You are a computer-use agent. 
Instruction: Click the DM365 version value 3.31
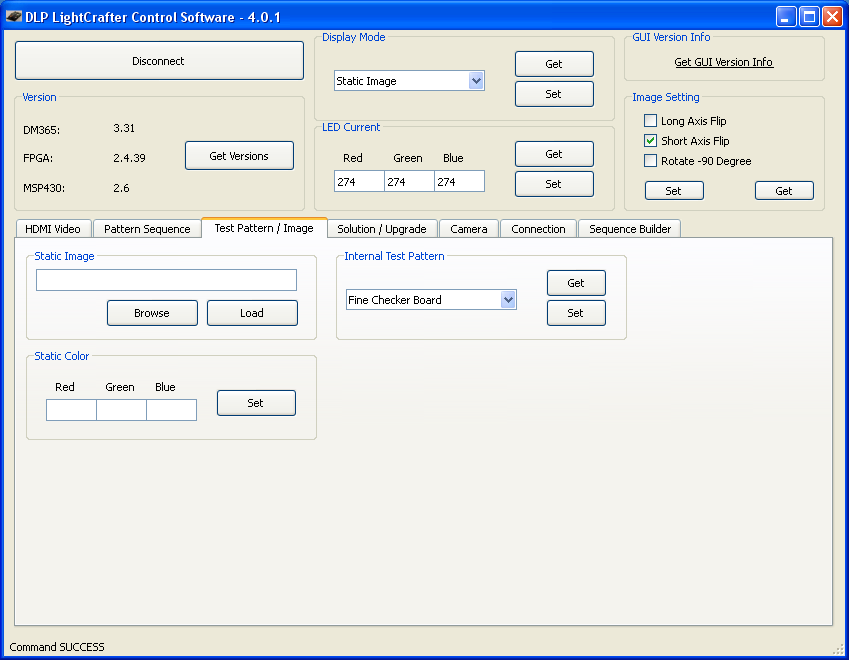pos(124,128)
